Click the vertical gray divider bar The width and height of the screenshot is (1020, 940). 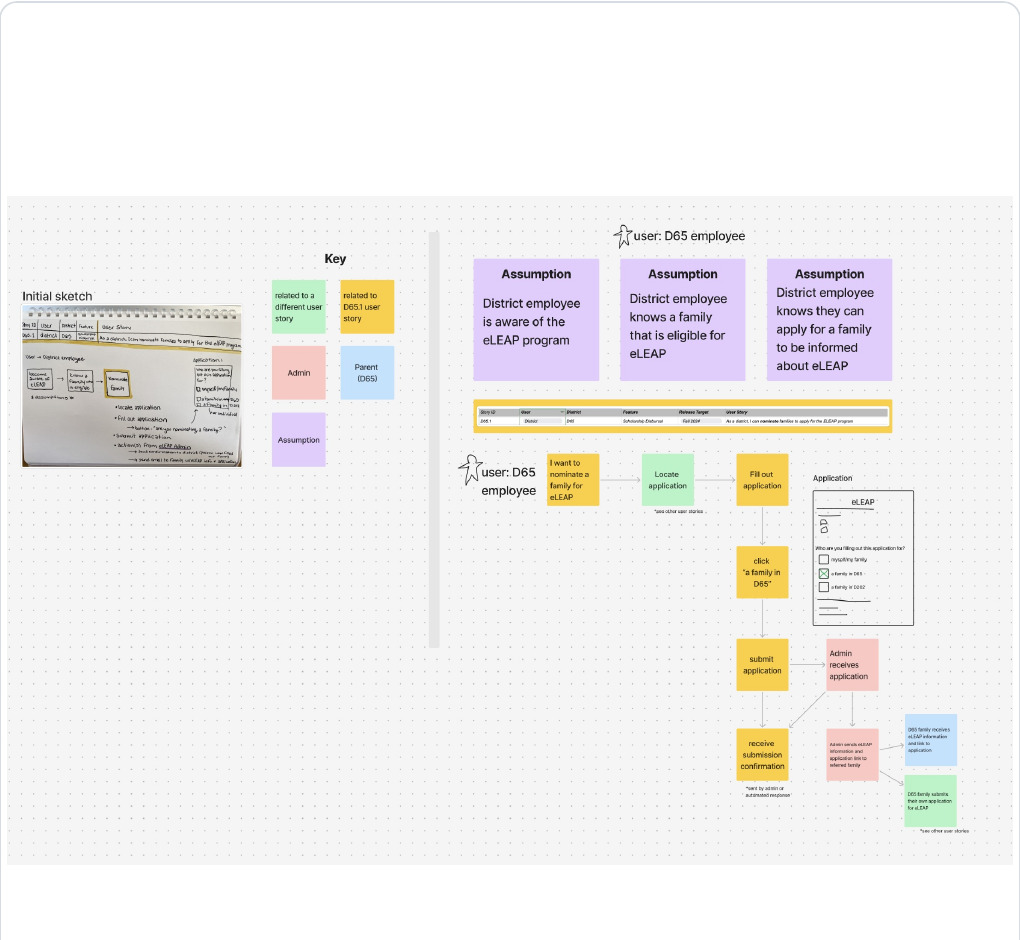(434, 440)
